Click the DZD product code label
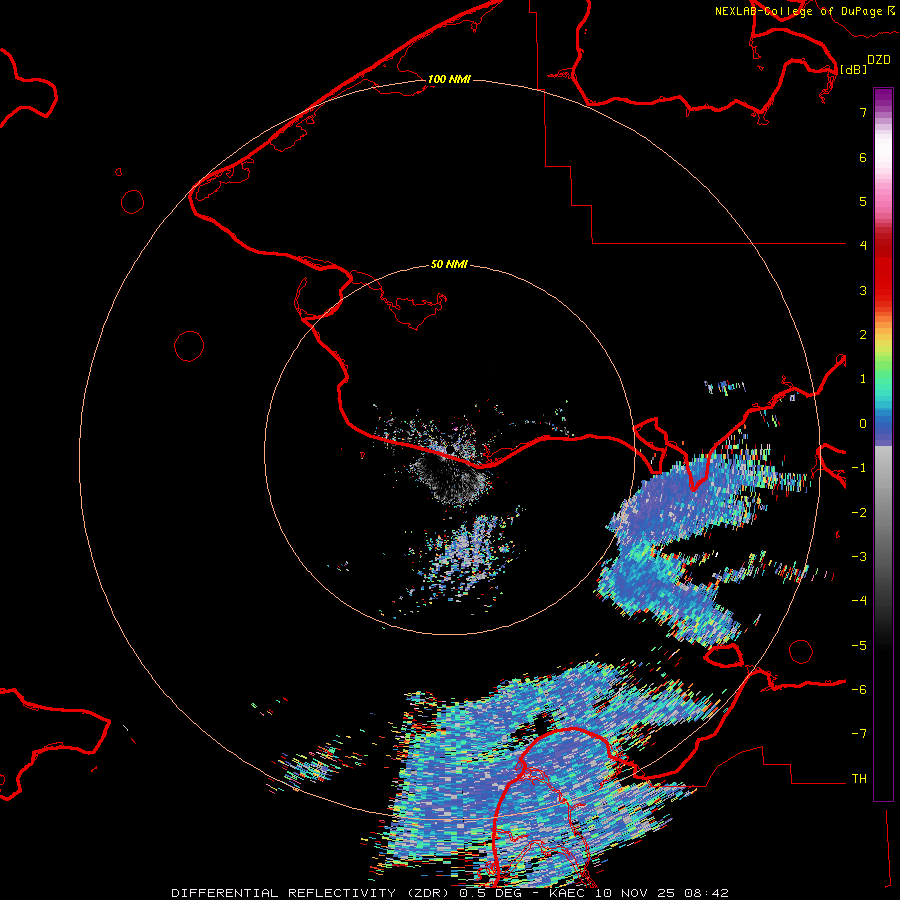The width and height of the screenshot is (900, 900). [879, 60]
